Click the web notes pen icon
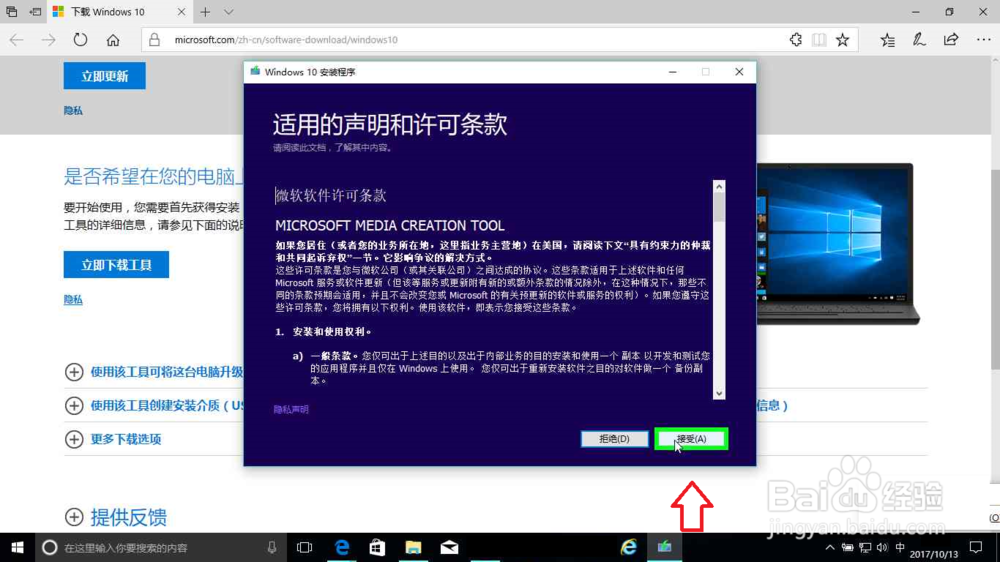Viewport: 1000px width, 562px height. click(x=919, y=40)
